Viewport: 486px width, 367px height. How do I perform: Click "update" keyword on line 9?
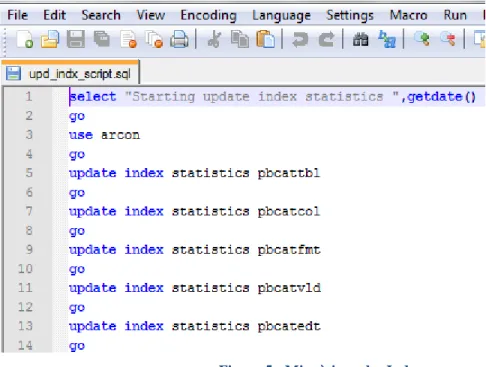[x=93, y=250]
